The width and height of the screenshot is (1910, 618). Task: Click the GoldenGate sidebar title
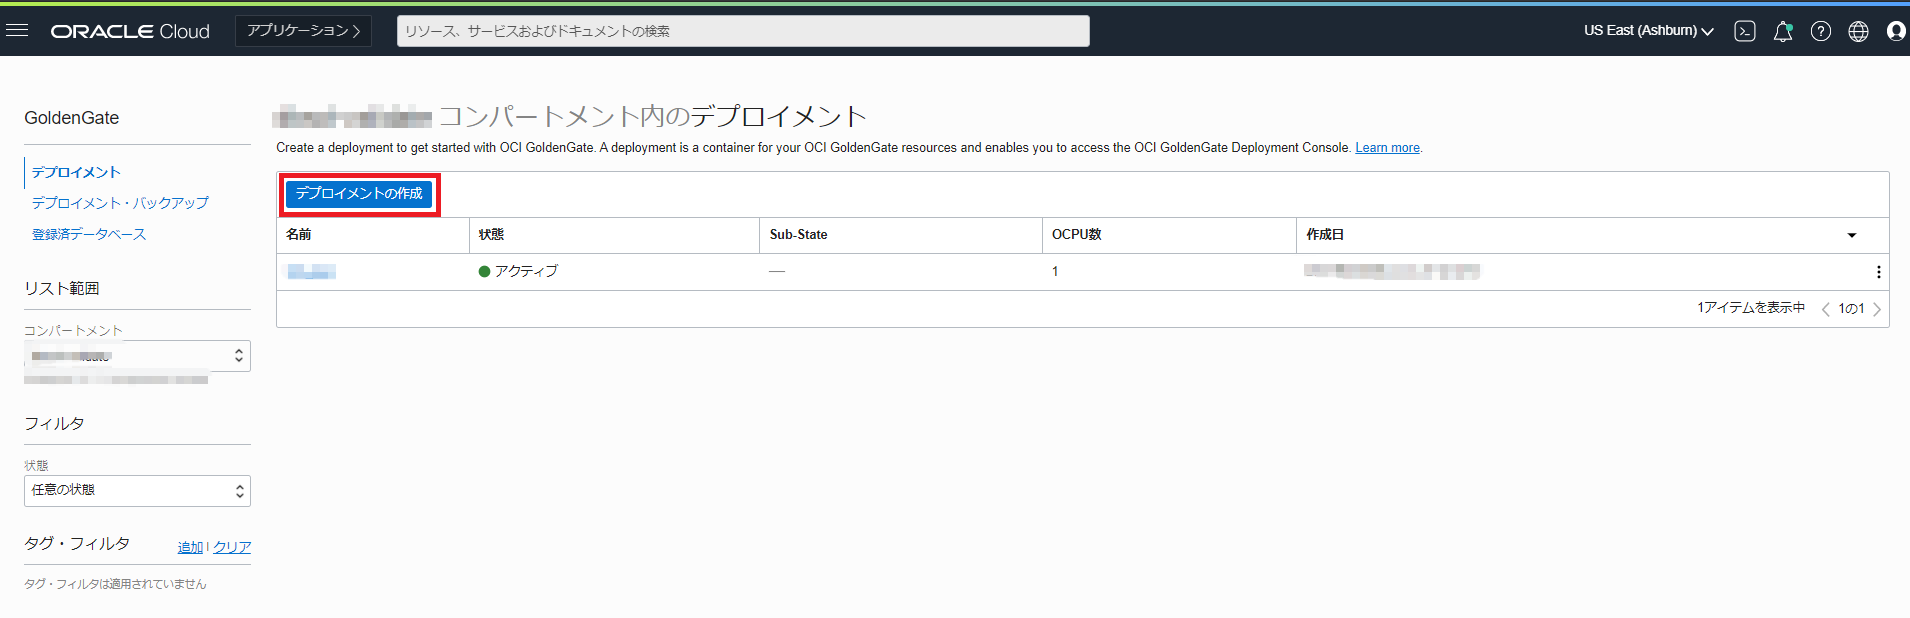coord(72,118)
